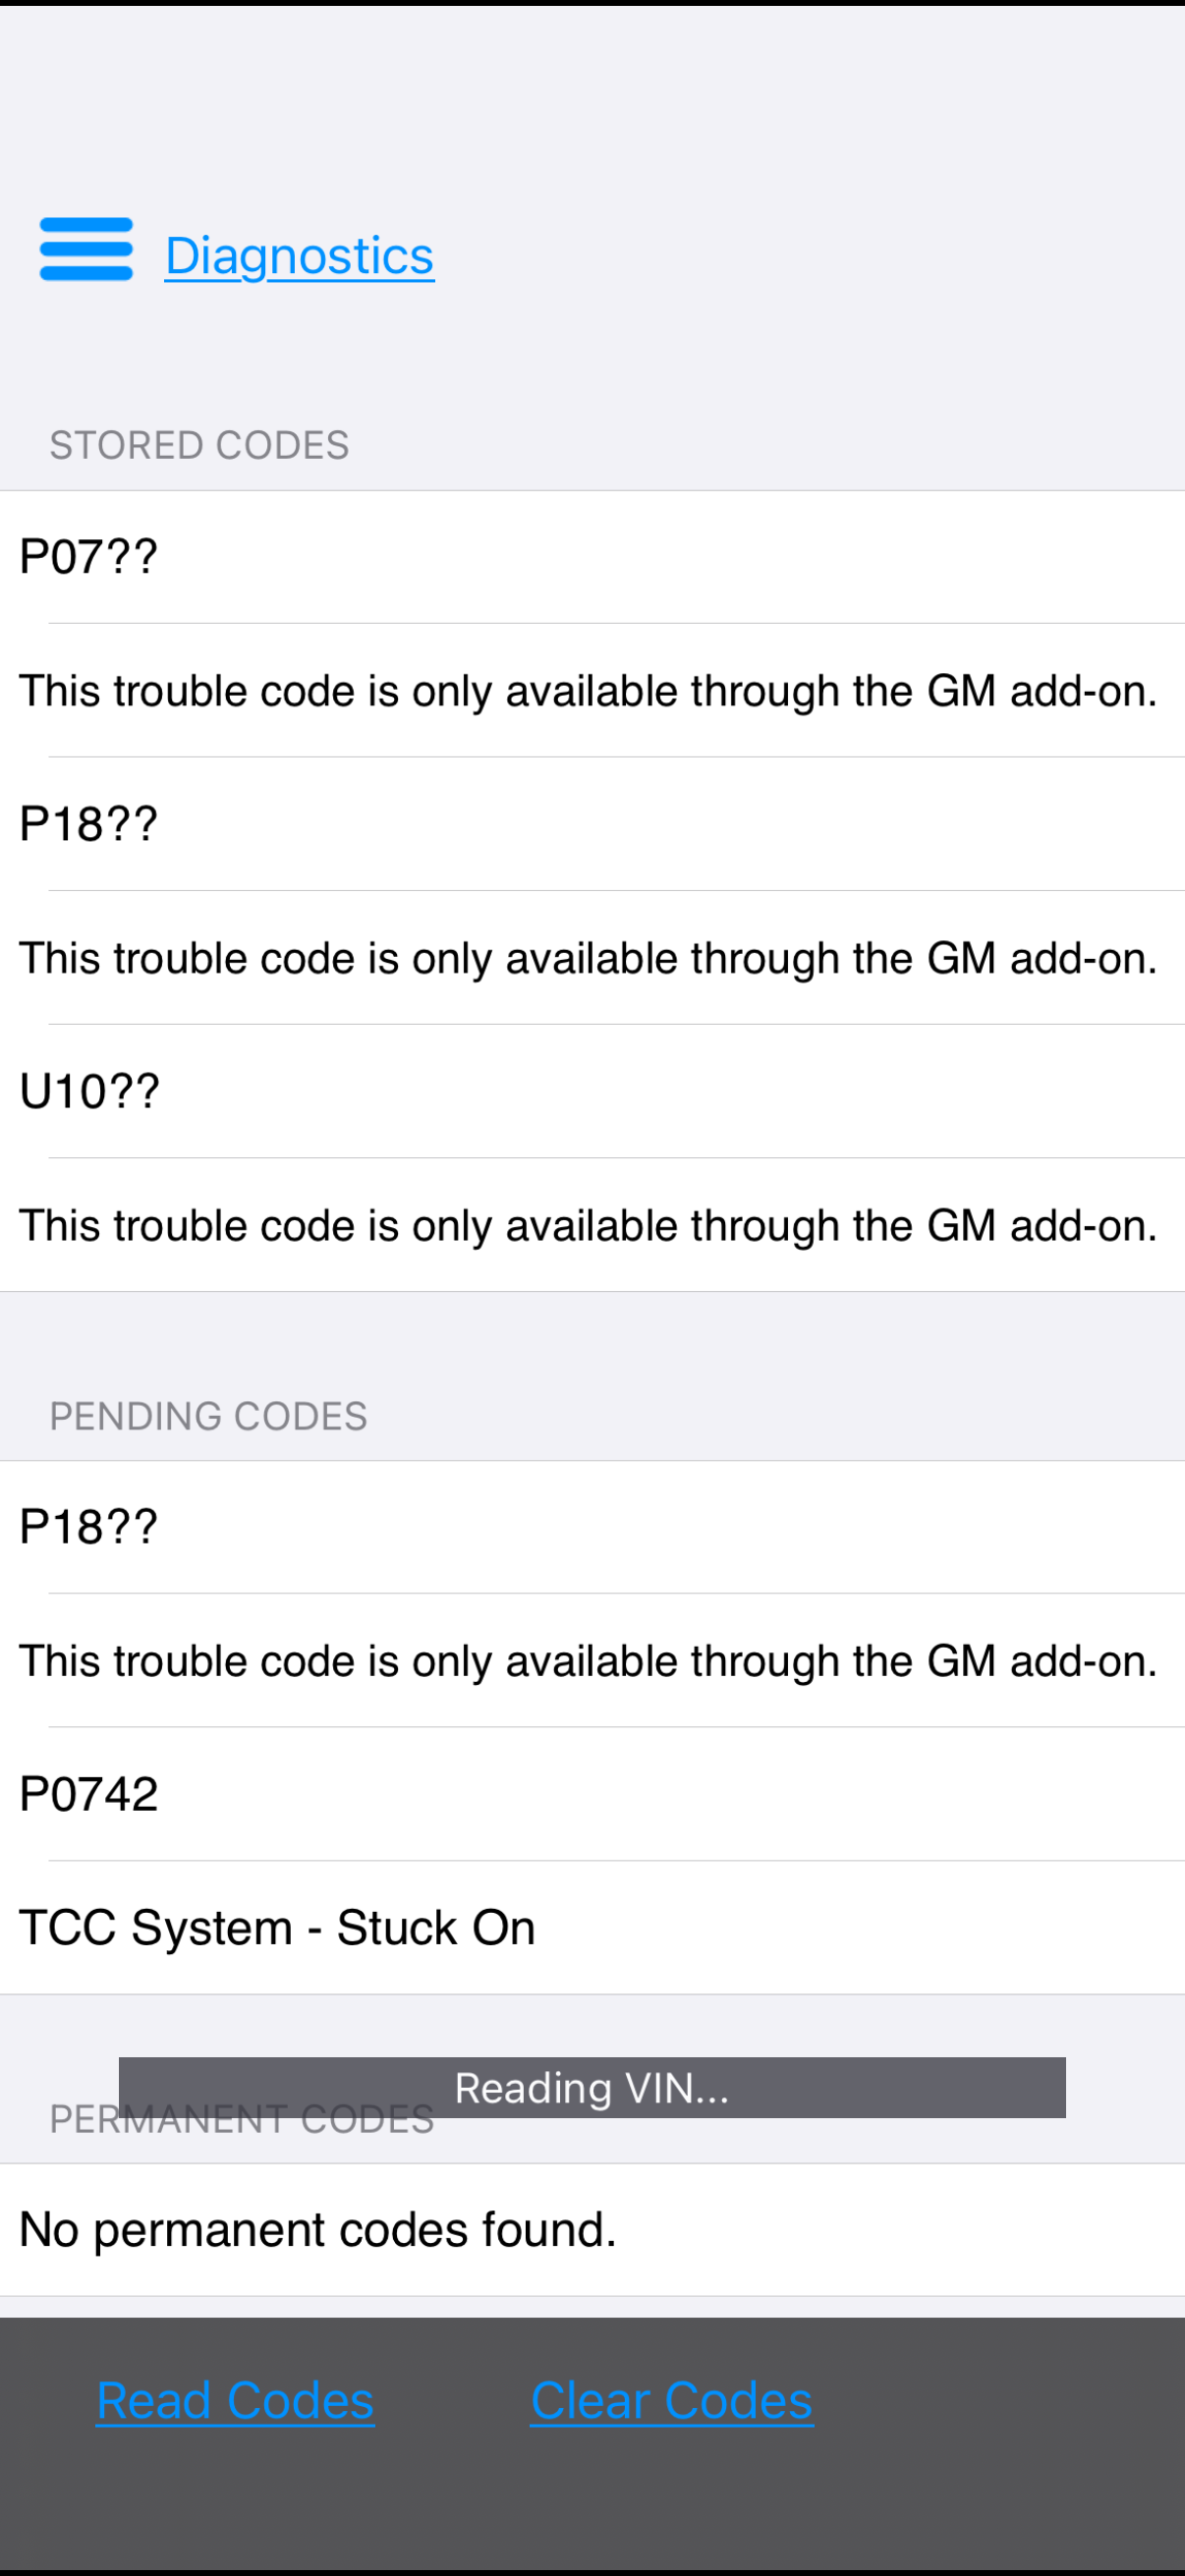
Task: Tap the Read Codes button
Action: [x=235, y=2400]
